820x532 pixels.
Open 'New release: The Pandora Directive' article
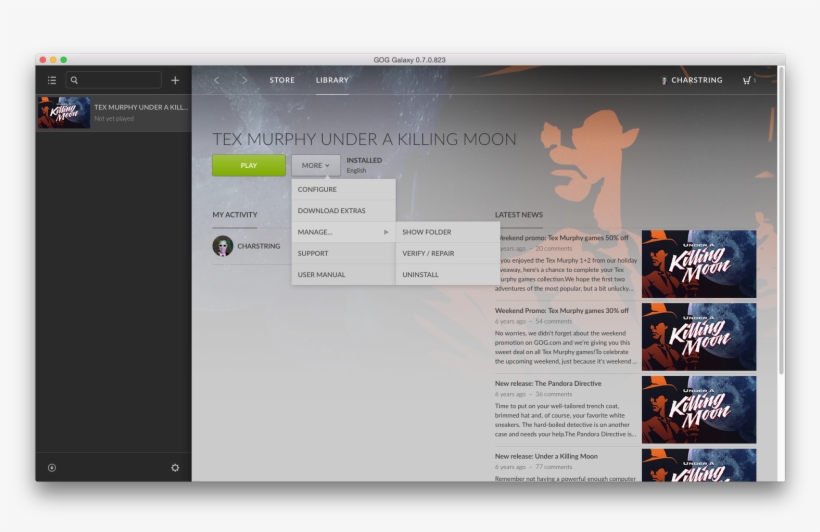point(548,383)
